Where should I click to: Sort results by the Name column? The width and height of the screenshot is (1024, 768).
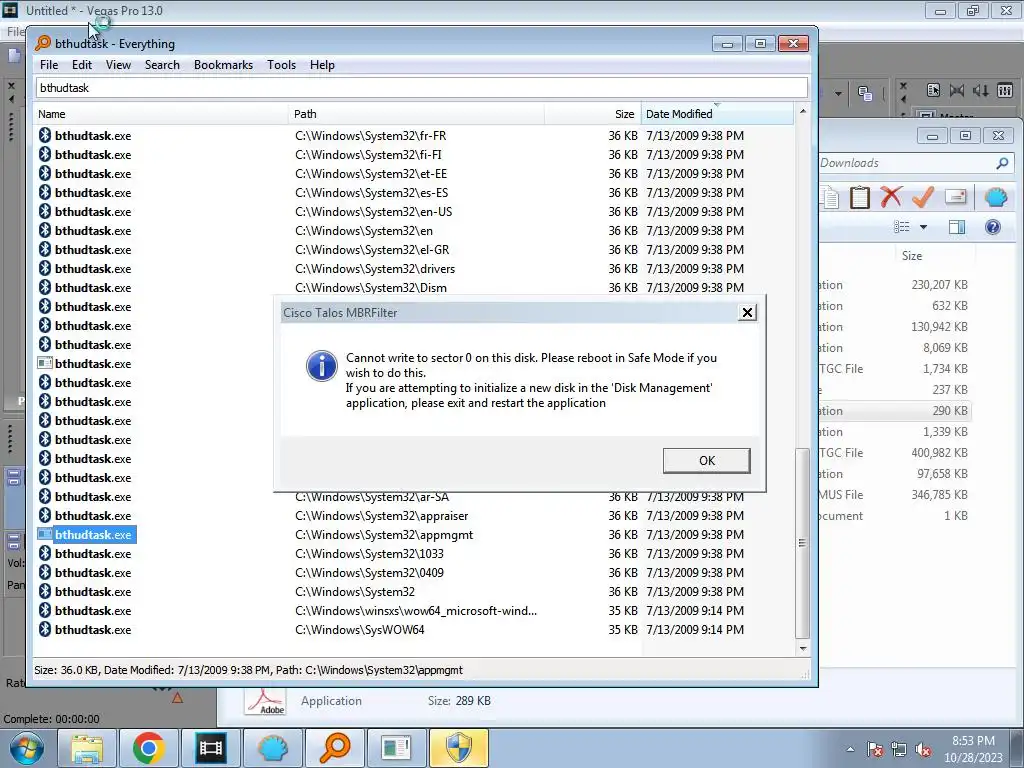pos(161,114)
